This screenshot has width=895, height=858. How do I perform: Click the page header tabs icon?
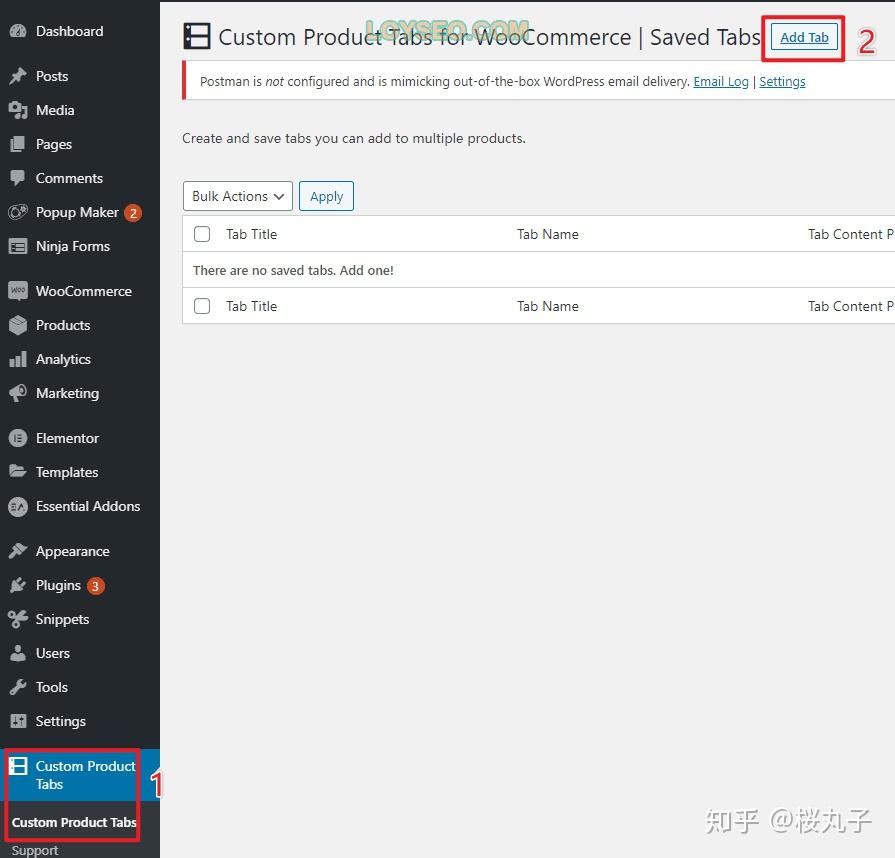point(197,36)
